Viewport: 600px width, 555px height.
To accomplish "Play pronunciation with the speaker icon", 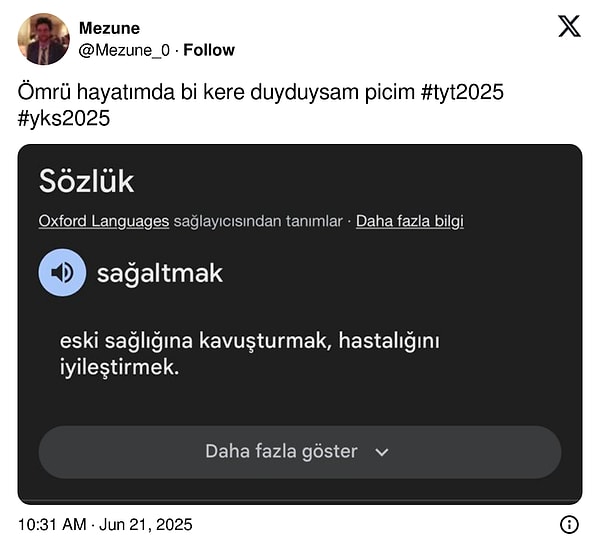I will coord(62,273).
